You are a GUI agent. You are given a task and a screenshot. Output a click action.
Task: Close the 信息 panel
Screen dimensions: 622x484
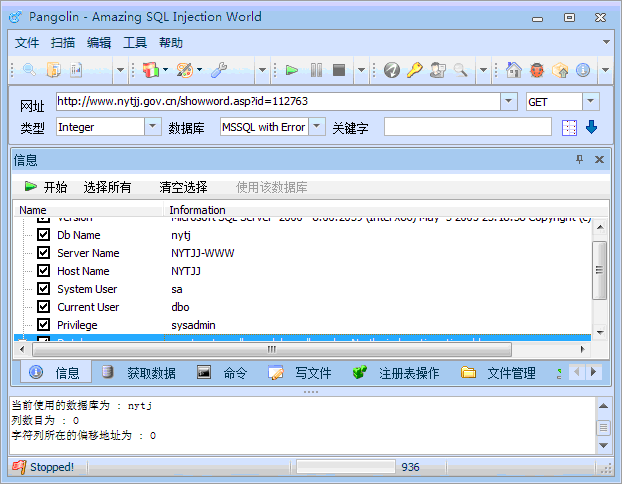point(599,159)
